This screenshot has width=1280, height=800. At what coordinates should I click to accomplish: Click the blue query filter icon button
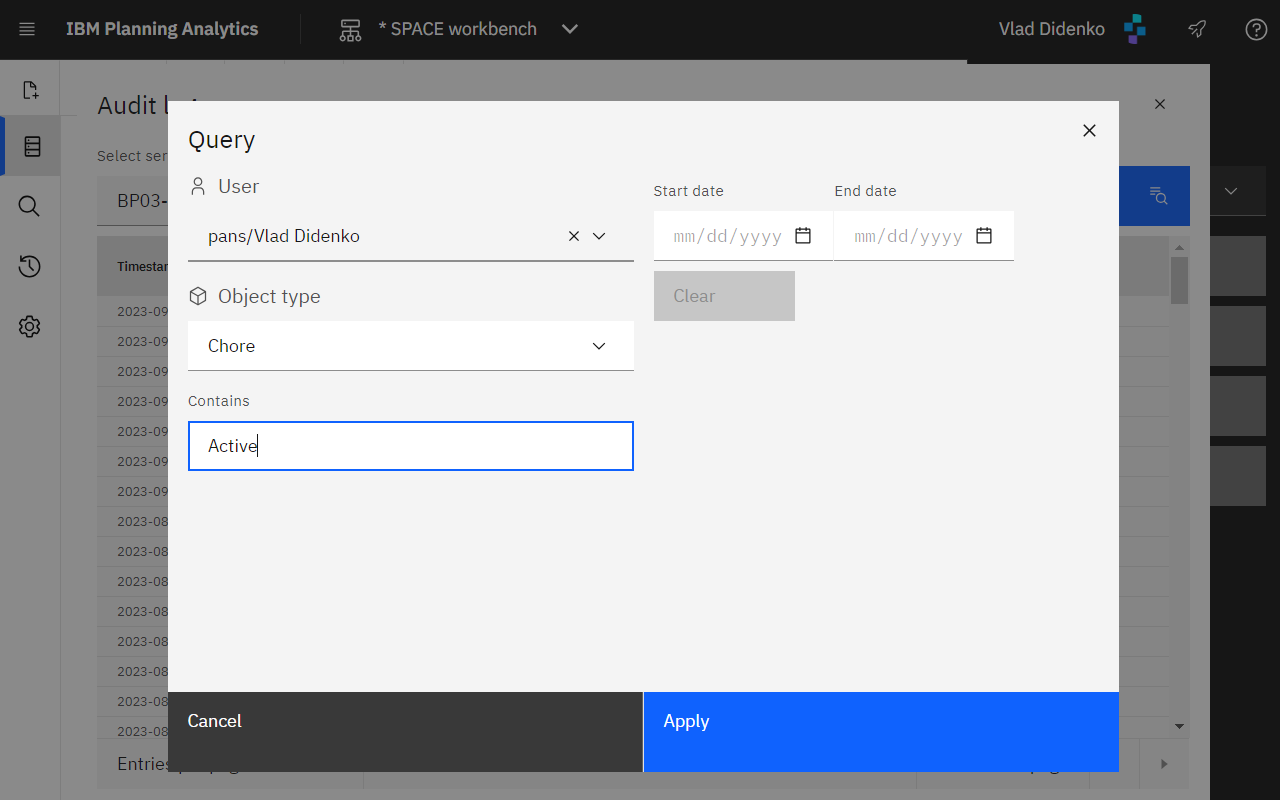pos(1158,195)
